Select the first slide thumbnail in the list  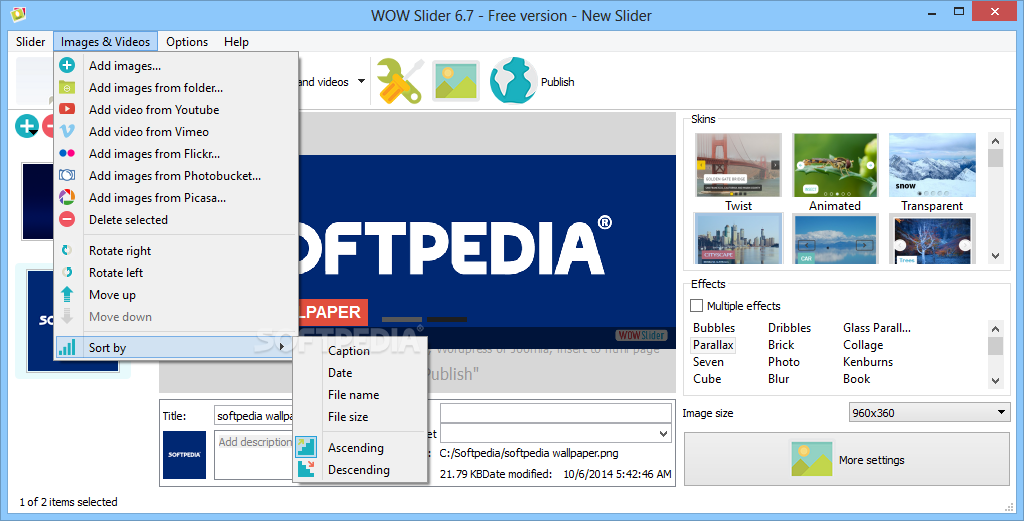38,202
